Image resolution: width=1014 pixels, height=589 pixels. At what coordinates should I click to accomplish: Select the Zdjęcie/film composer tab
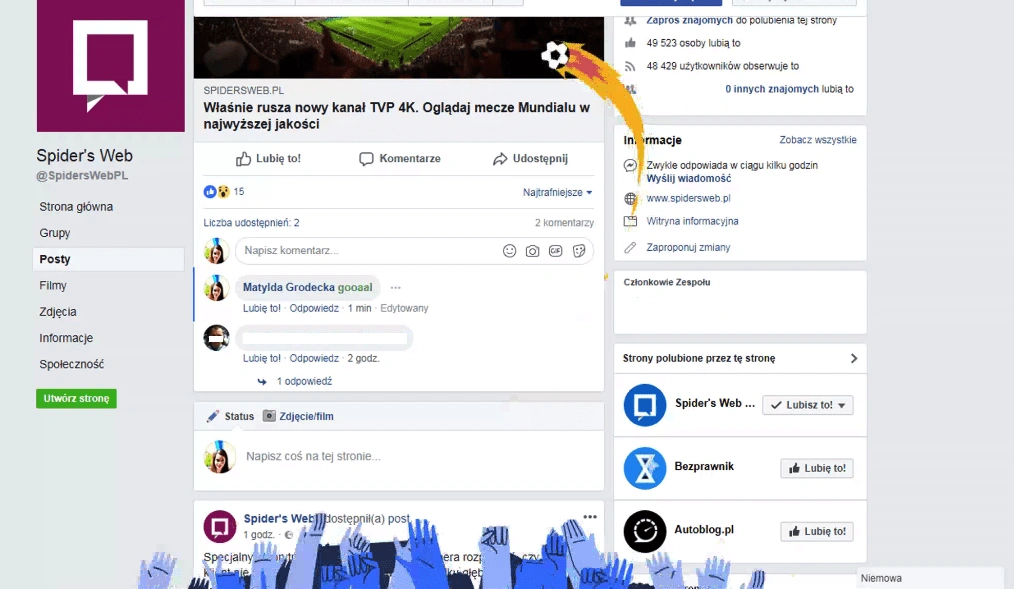tap(299, 416)
